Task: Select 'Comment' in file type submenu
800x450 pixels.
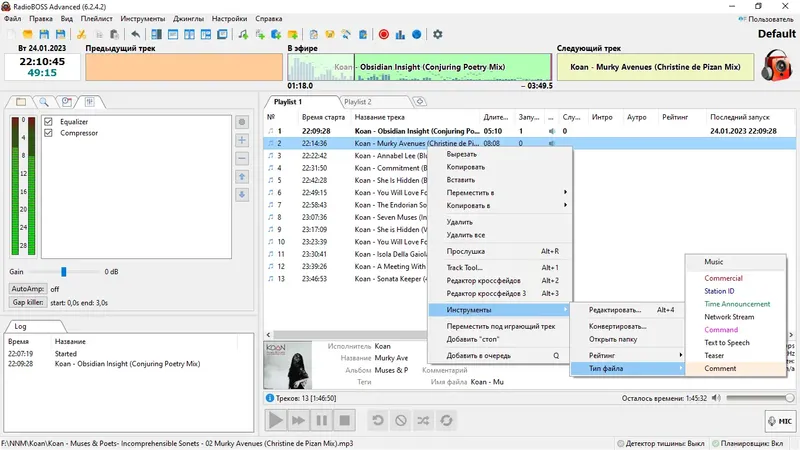Action: 720,368
